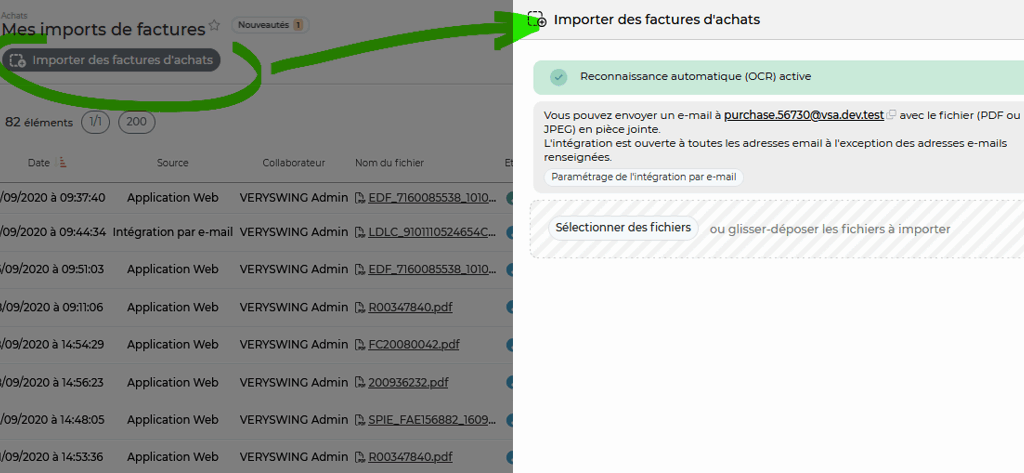This screenshot has width=1024, height=473.
Task: Click the sort icon next to Date header
Action: pyautogui.click(x=63, y=163)
